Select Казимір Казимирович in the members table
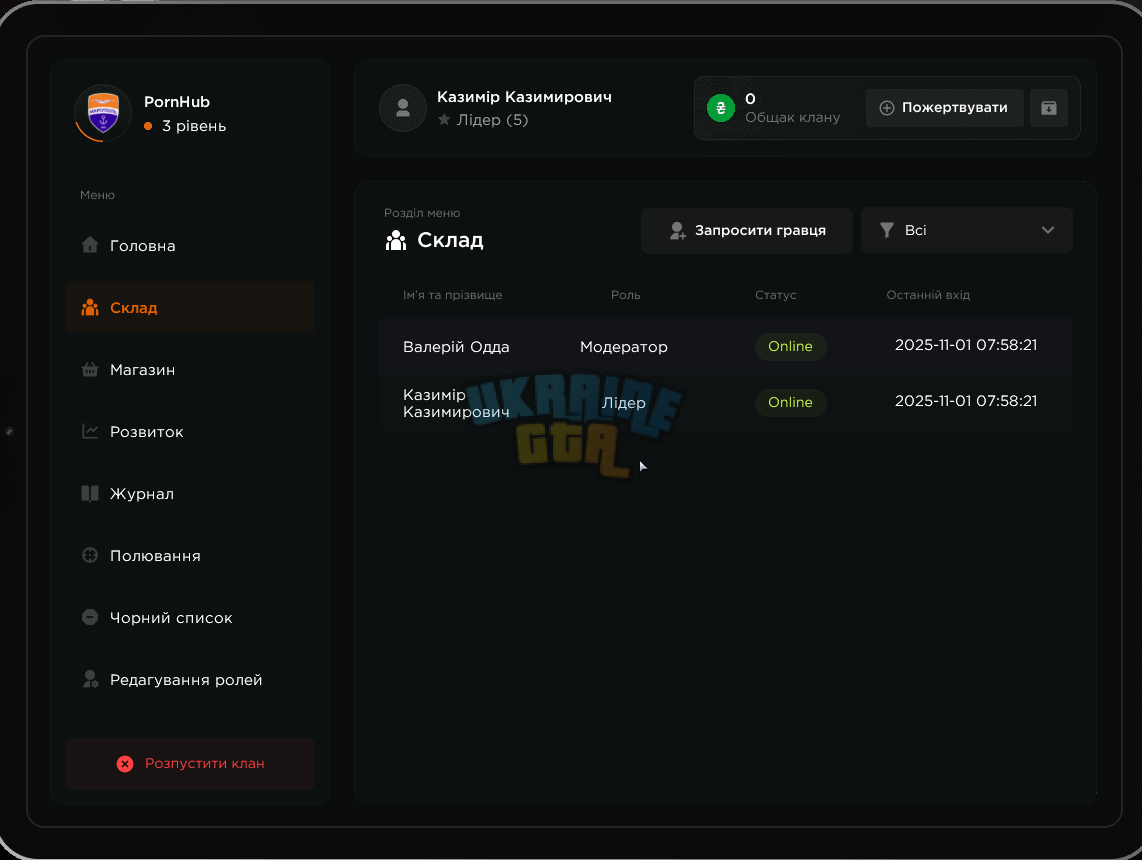 tap(456, 403)
